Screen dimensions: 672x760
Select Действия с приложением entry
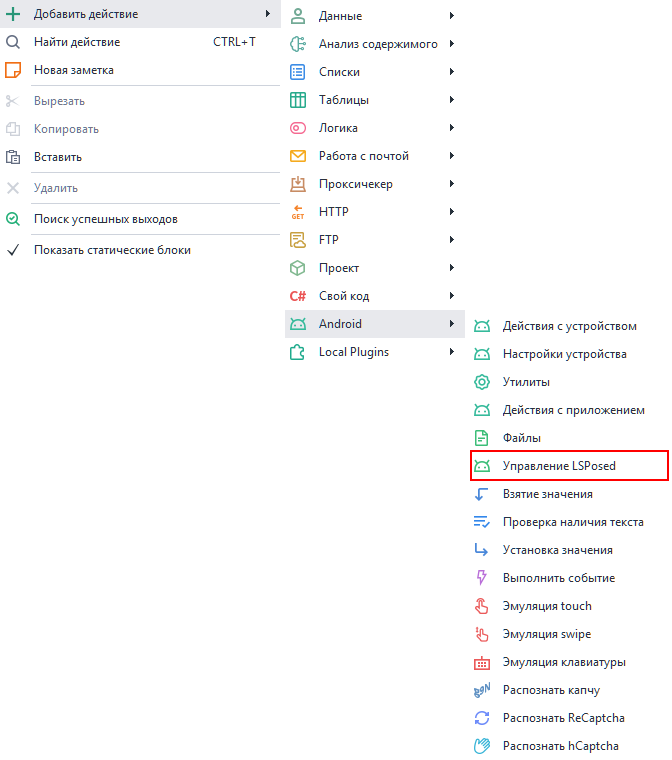coord(573,410)
